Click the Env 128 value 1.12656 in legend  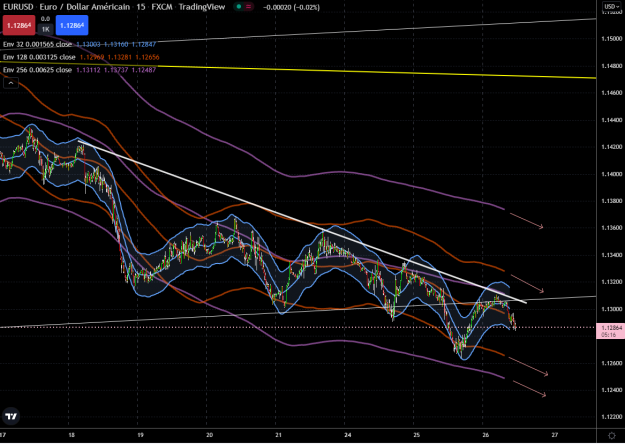(147, 57)
